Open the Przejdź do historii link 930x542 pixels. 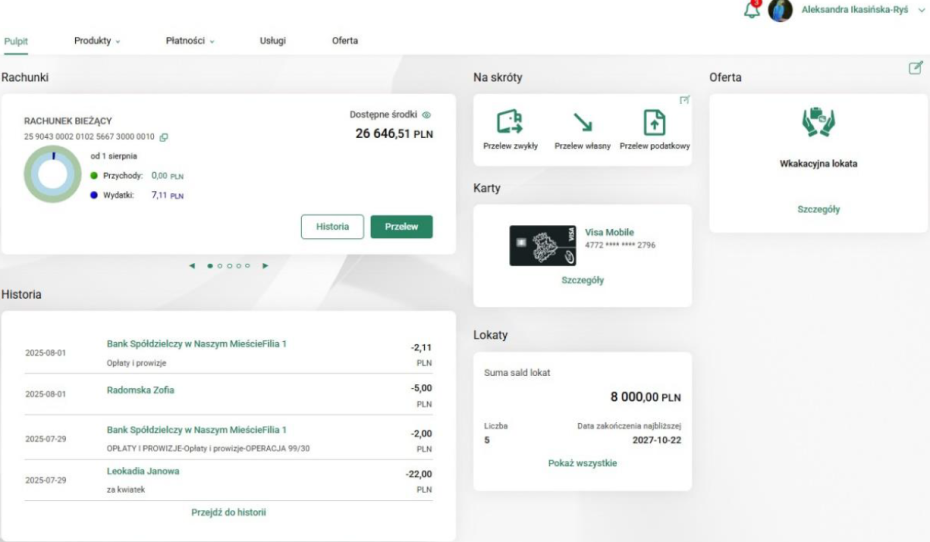click(228, 512)
